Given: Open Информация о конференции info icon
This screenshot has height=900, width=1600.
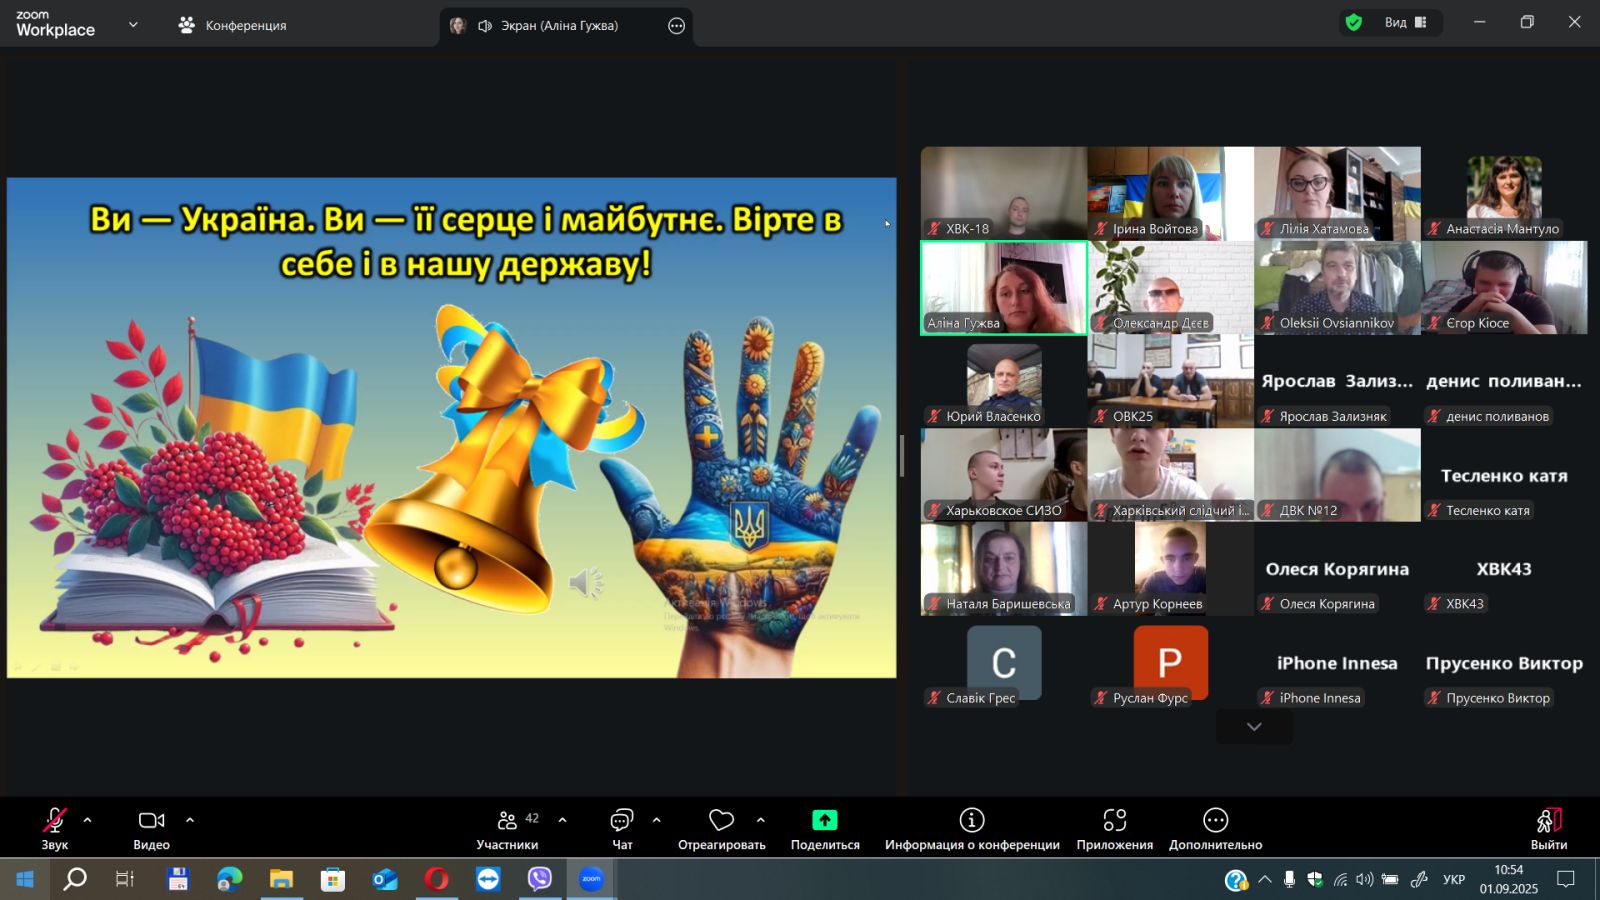Looking at the screenshot, I should pyautogui.click(x=971, y=821).
